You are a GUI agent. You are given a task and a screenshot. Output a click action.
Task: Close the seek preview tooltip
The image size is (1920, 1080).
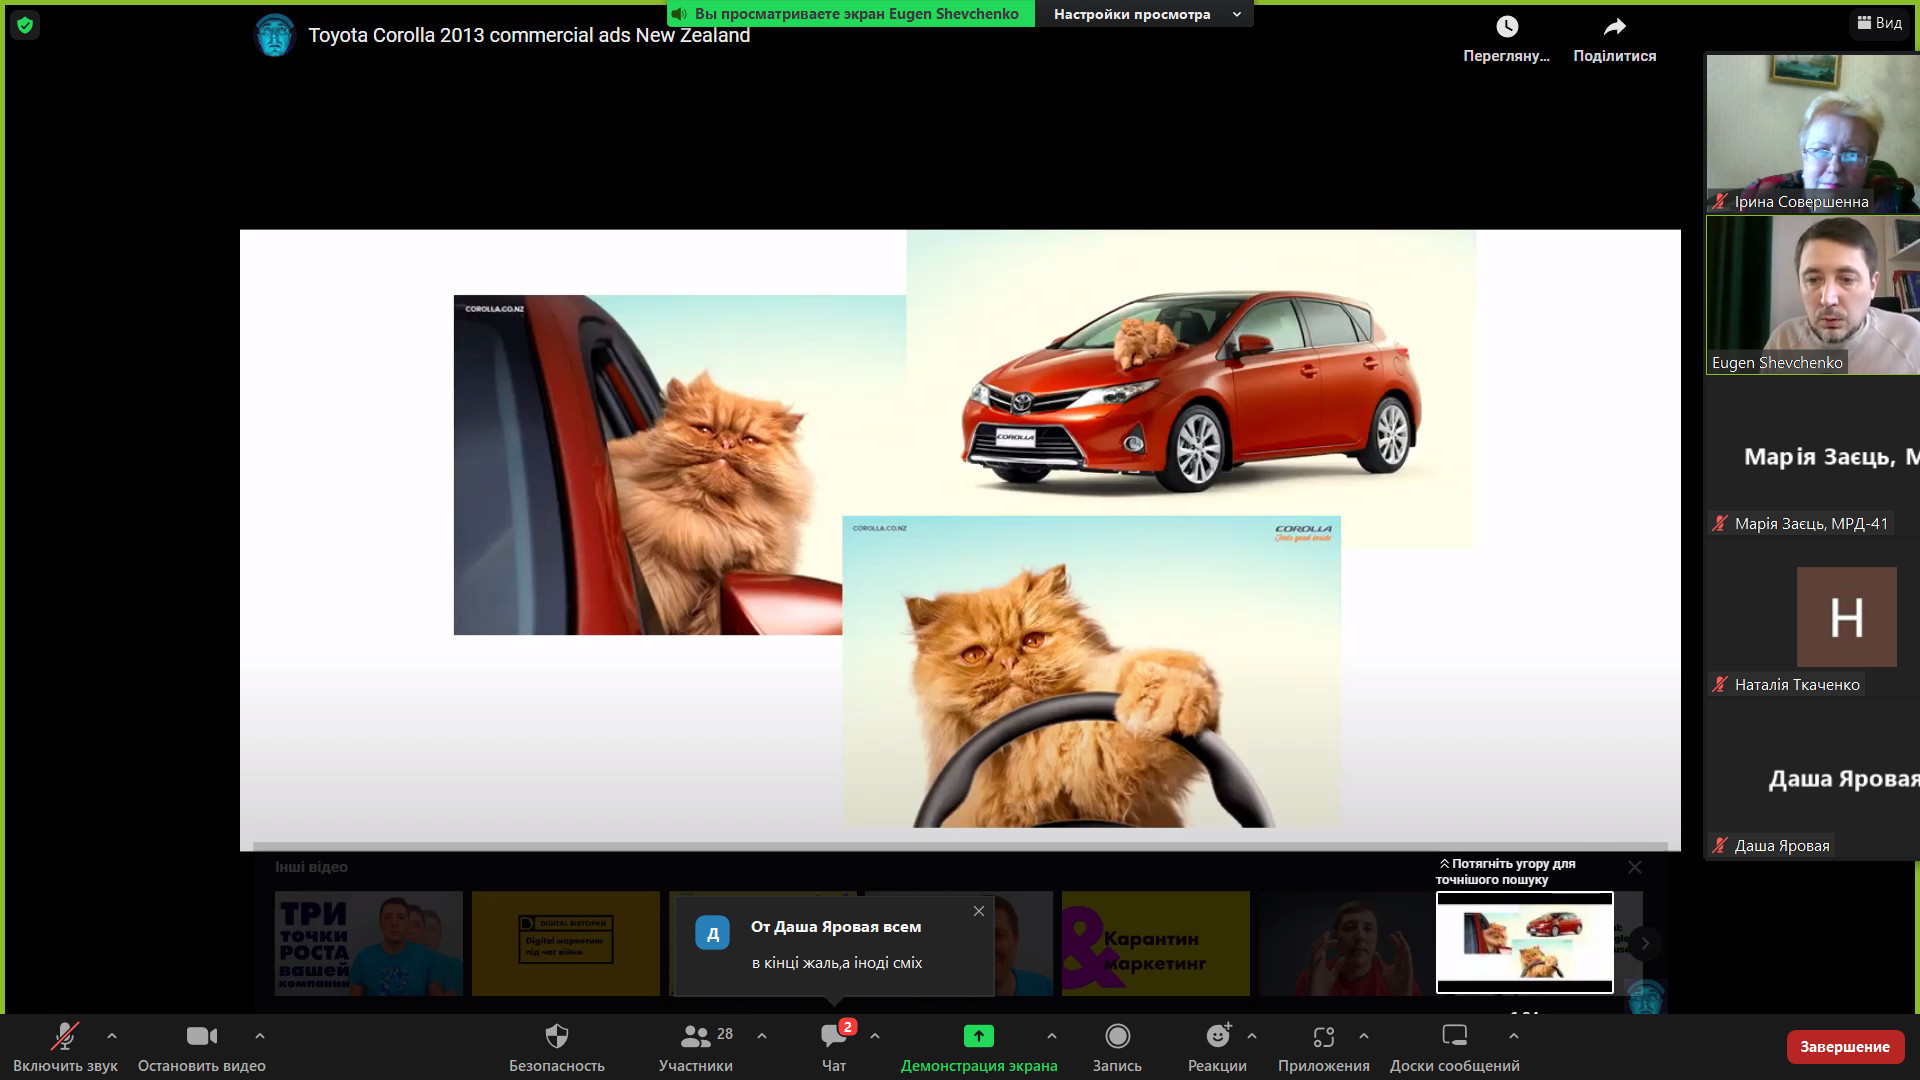[x=1635, y=867]
